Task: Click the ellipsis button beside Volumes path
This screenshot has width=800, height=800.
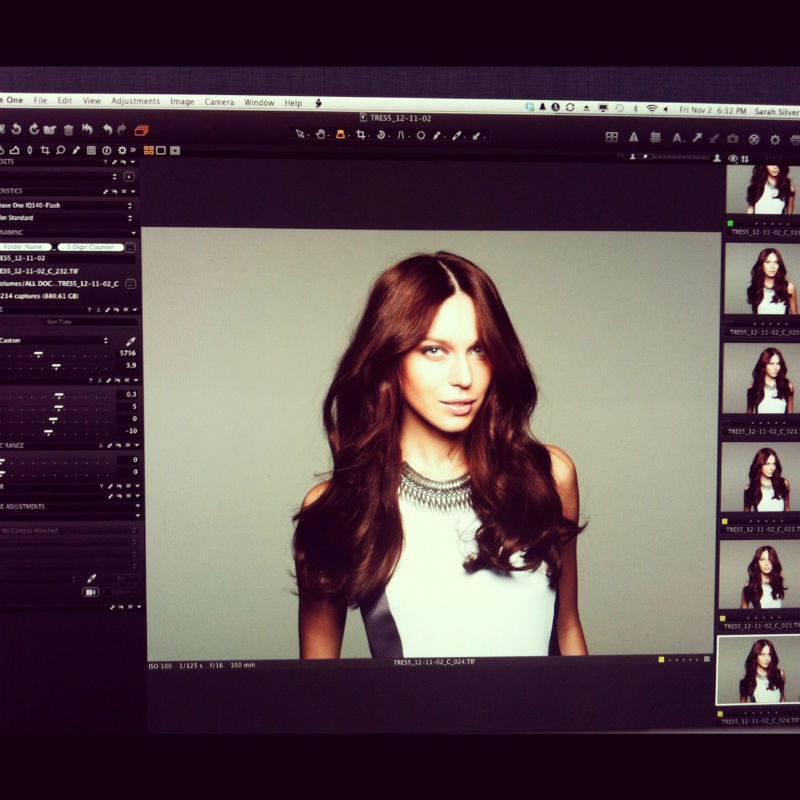Action: click(131, 284)
